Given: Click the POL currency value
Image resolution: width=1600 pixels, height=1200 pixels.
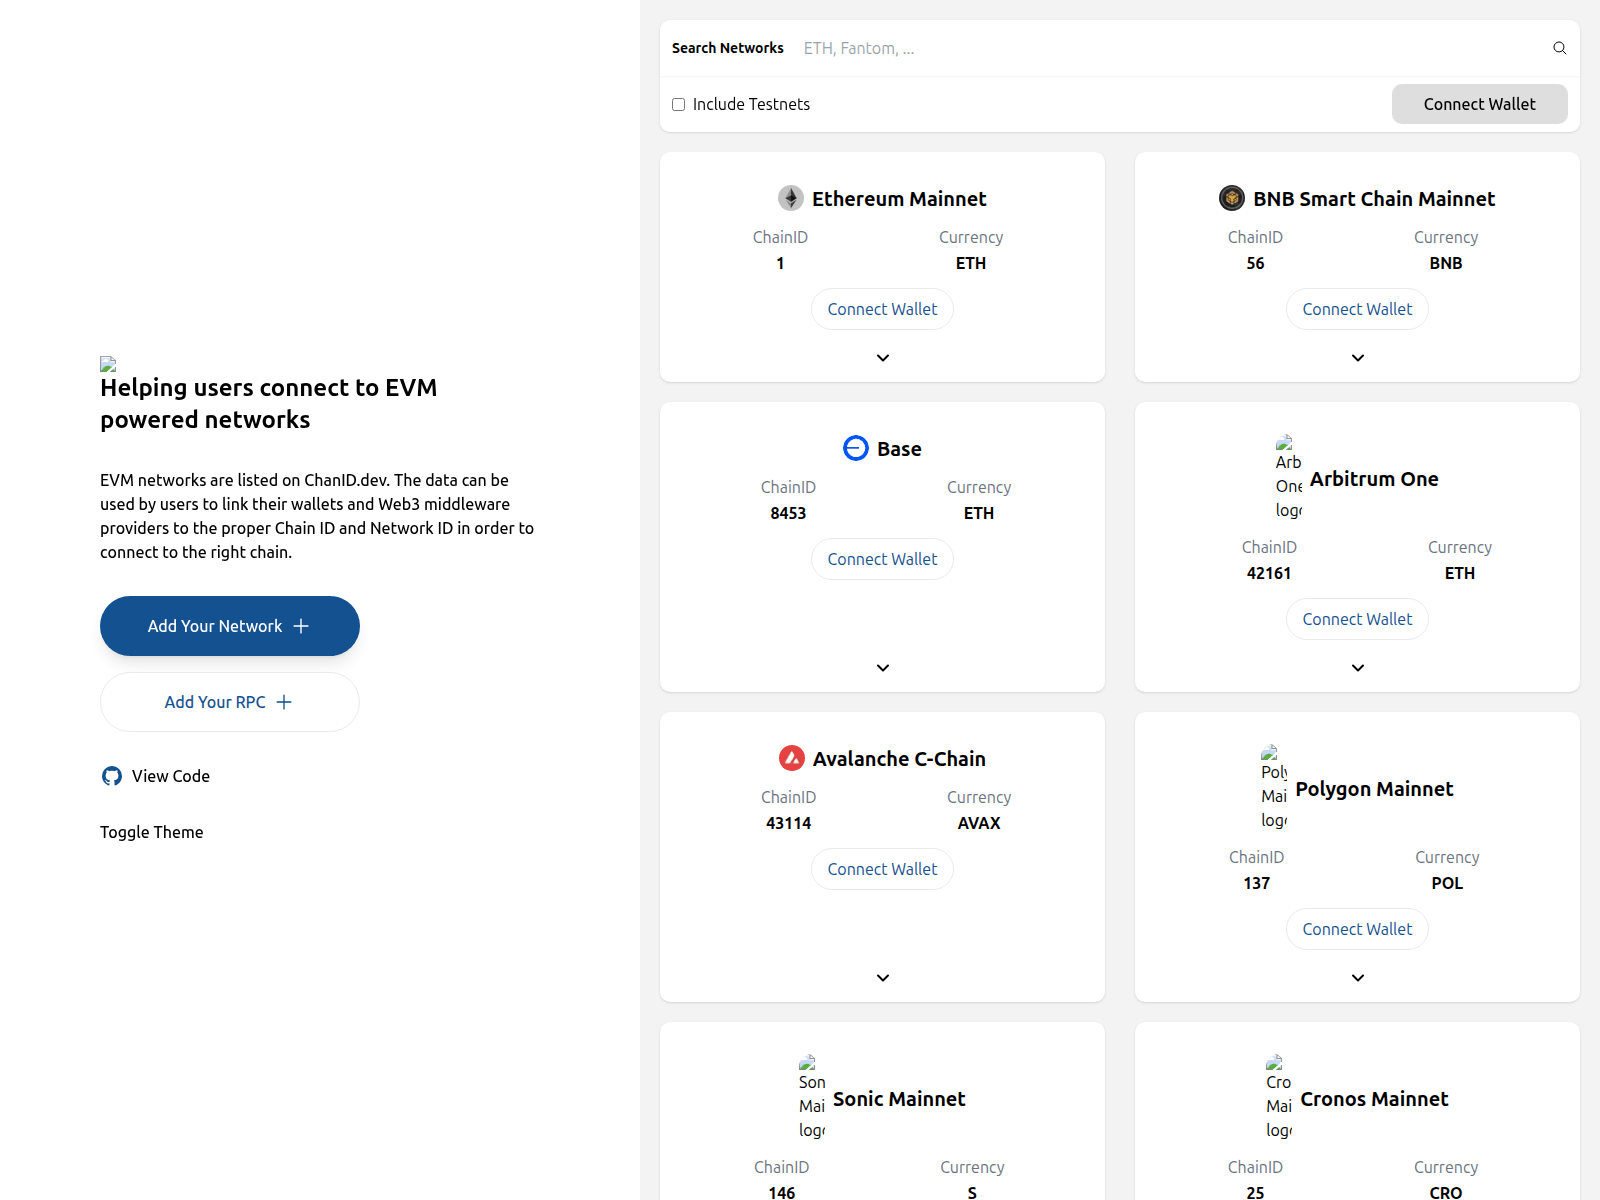Looking at the screenshot, I should (1447, 883).
